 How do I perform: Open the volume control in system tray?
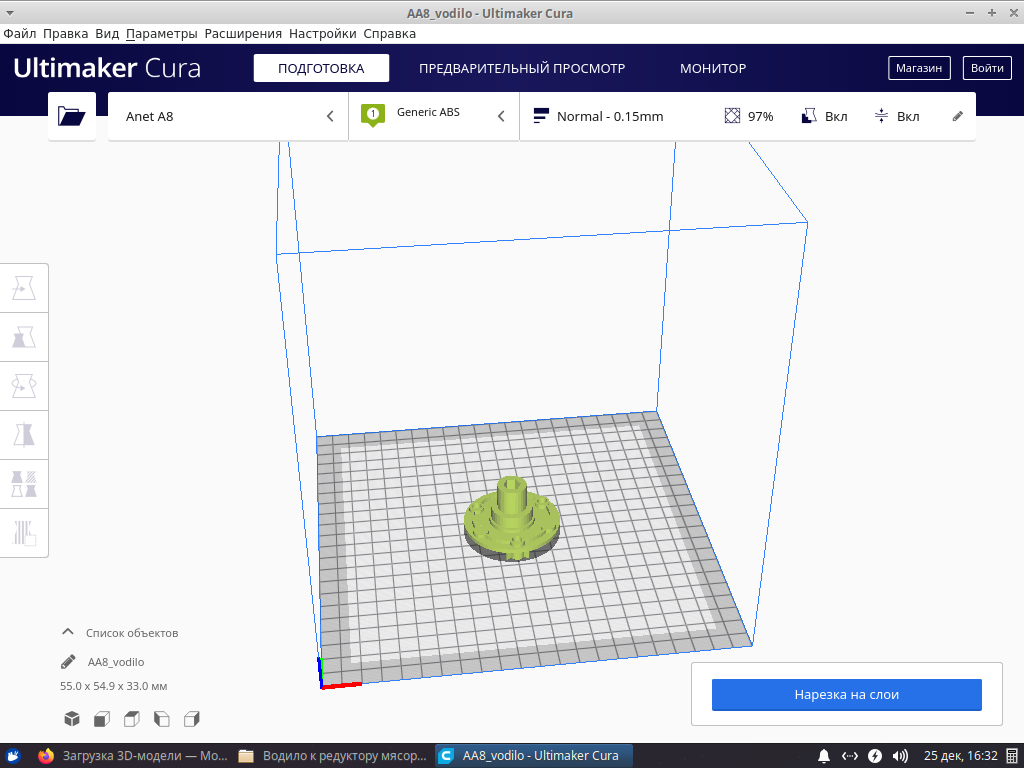[900, 756]
